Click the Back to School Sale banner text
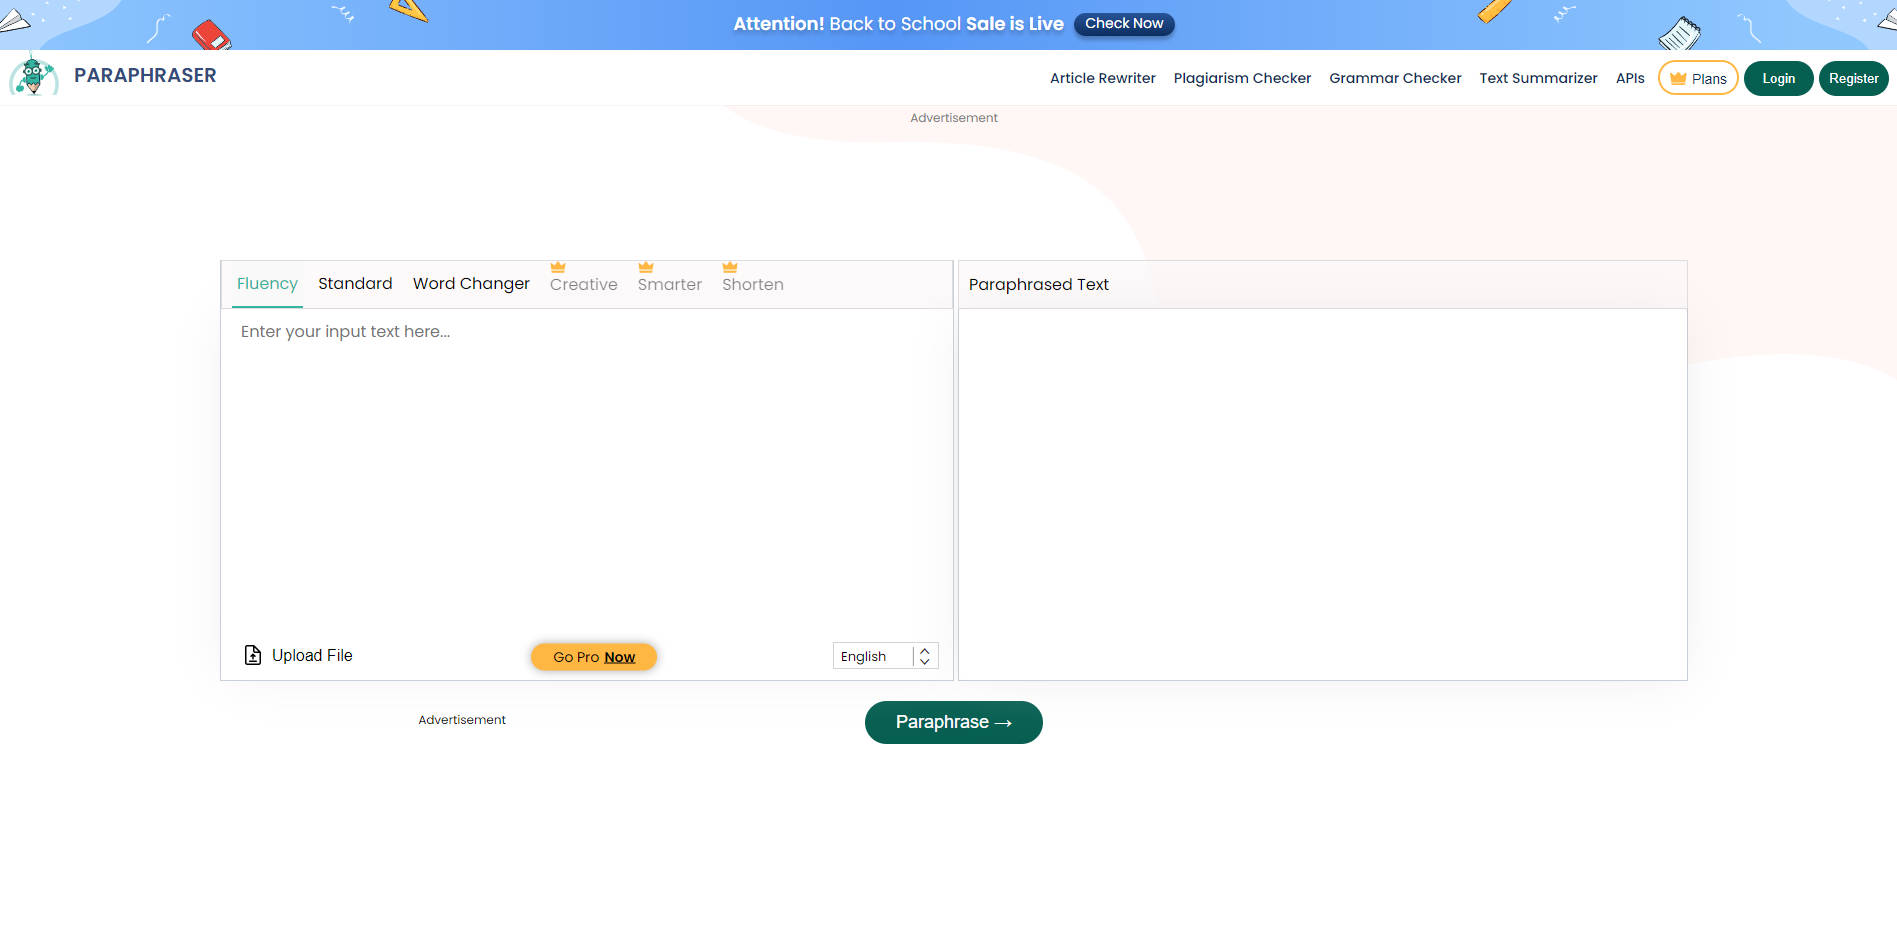Screen dimensions: 1897x926 (x=898, y=23)
